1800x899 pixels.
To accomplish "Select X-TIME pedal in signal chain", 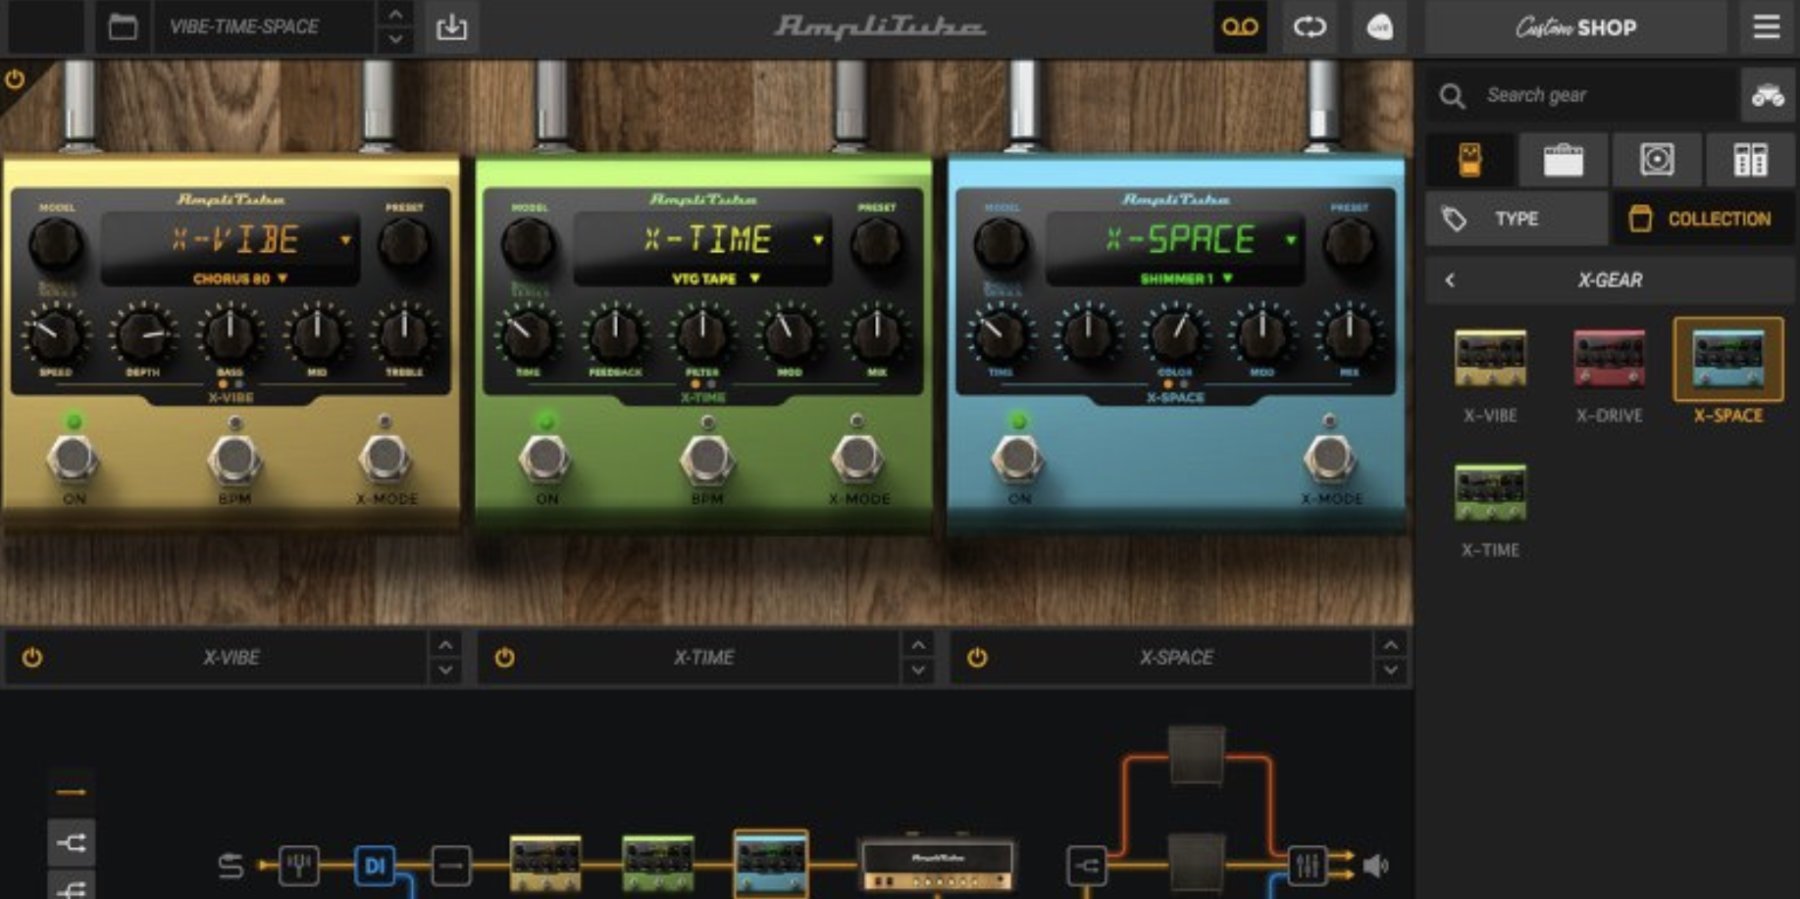I will [658, 864].
